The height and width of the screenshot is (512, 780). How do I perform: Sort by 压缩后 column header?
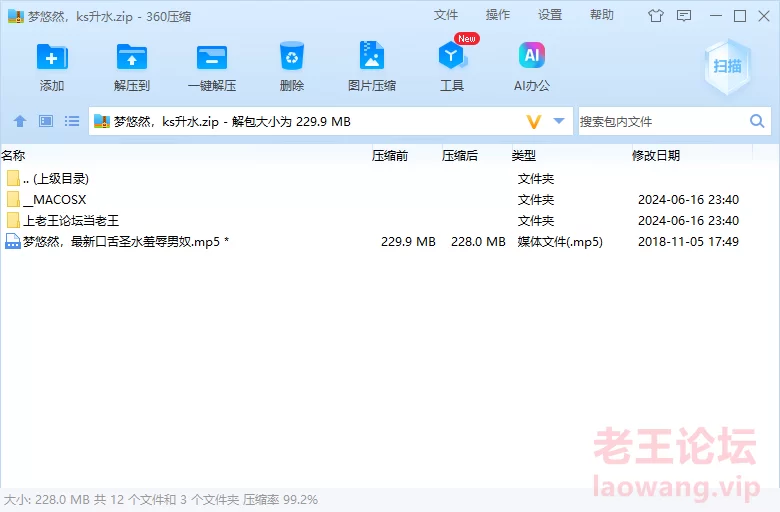pos(460,156)
